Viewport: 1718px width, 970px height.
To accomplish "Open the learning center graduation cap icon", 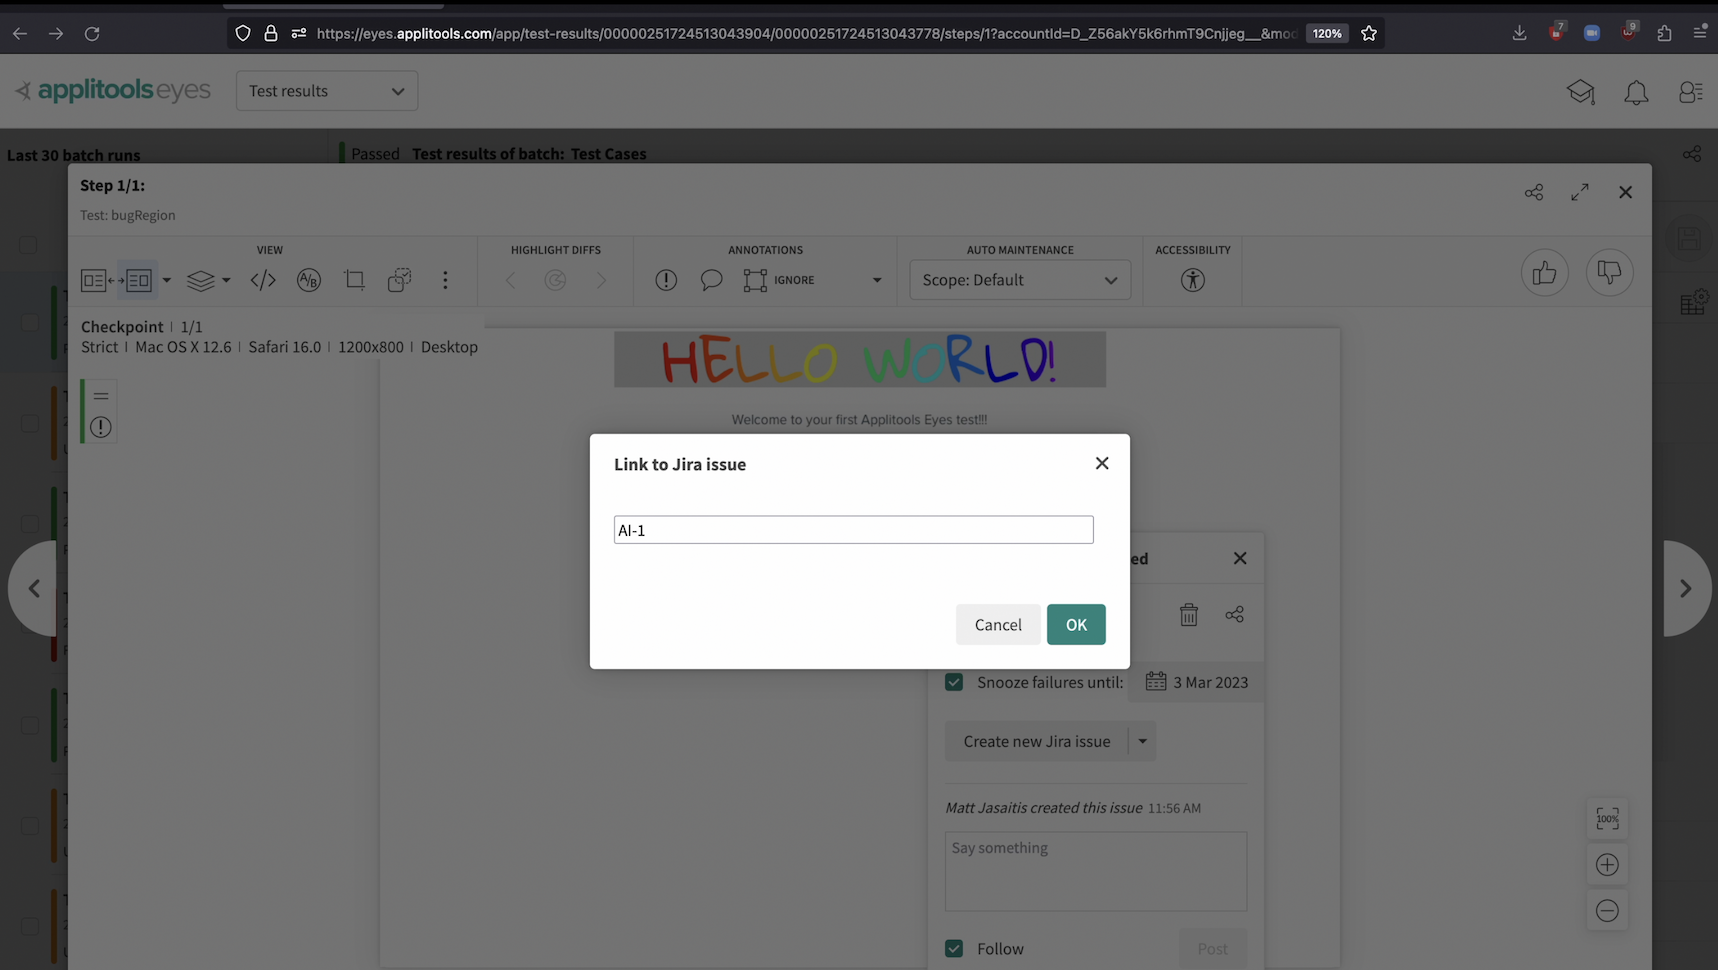I will pyautogui.click(x=1581, y=92).
